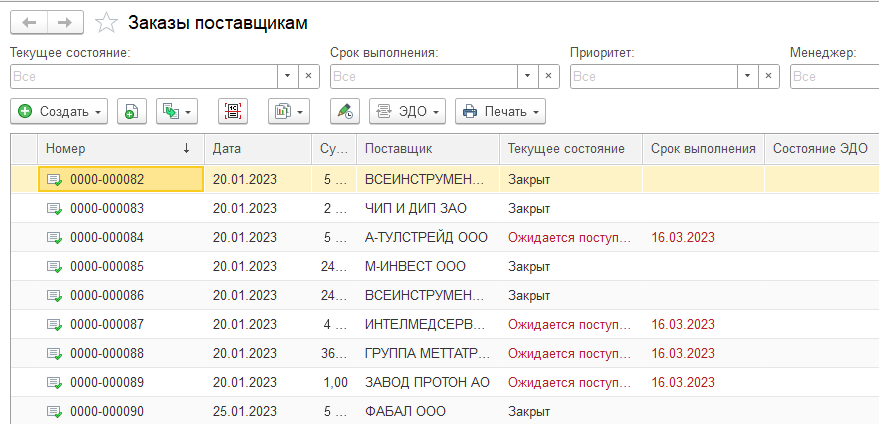Click the copy document icon with green plus
This screenshot has height=424, width=879.
coord(132,112)
